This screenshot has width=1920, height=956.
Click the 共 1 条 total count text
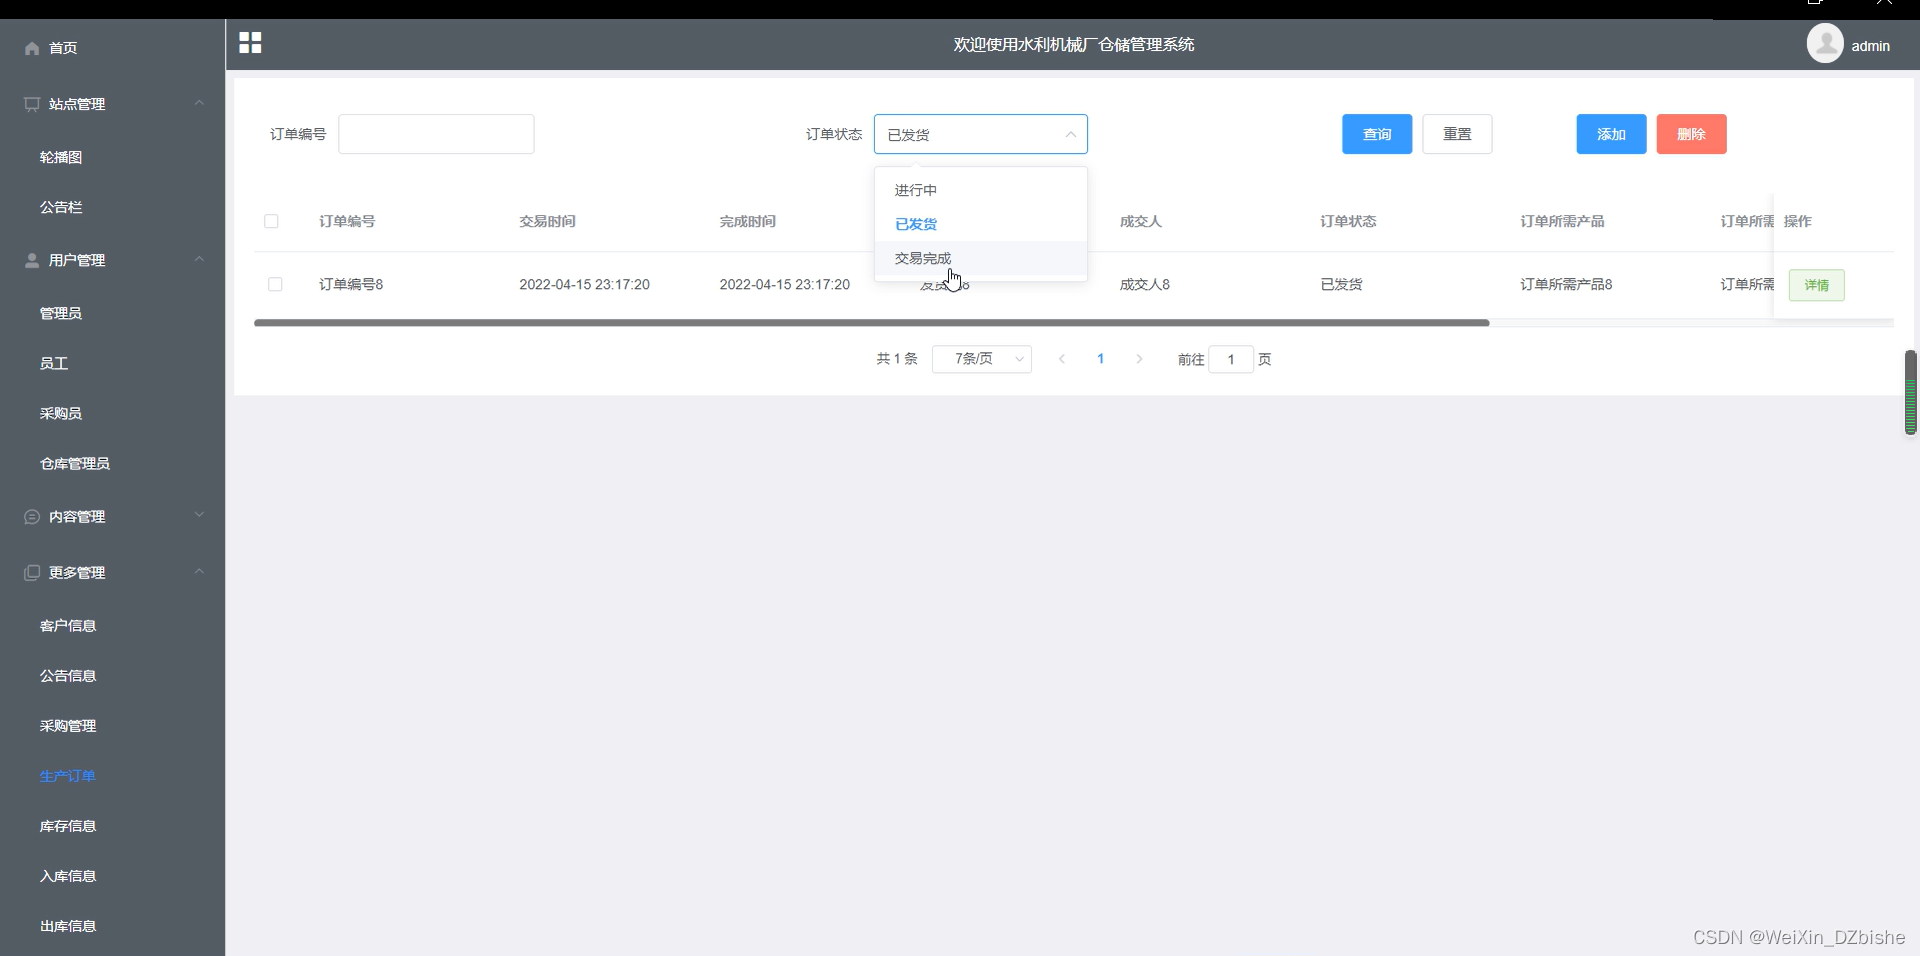pos(897,359)
